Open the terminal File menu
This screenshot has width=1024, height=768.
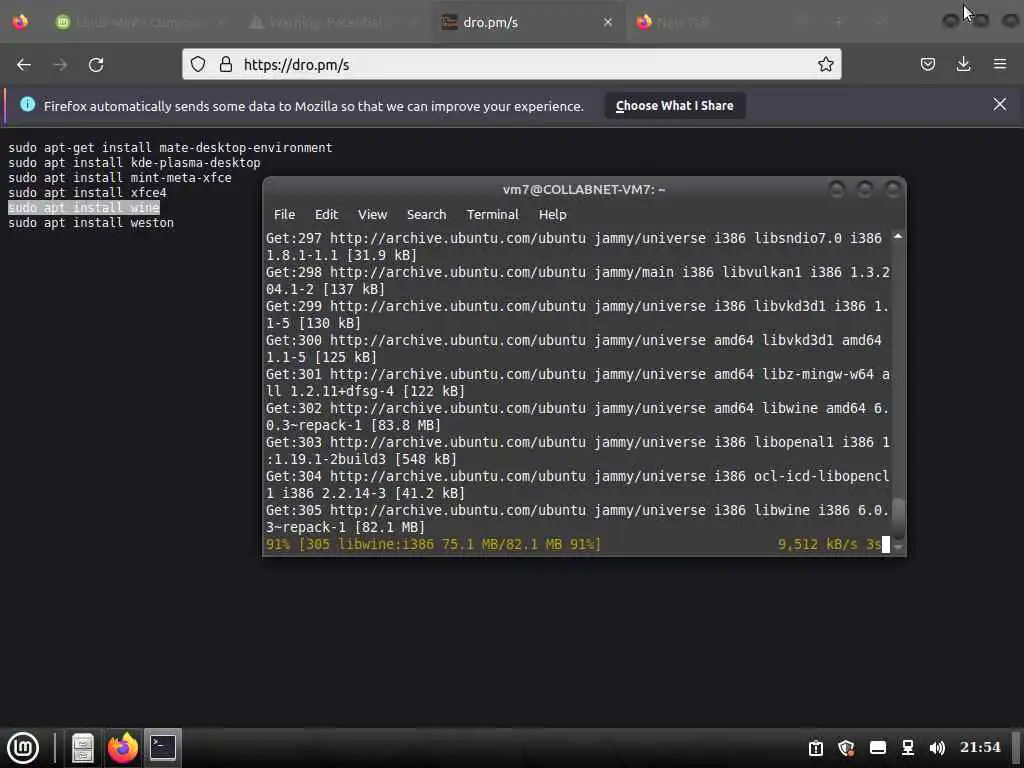[x=284, y=214]
